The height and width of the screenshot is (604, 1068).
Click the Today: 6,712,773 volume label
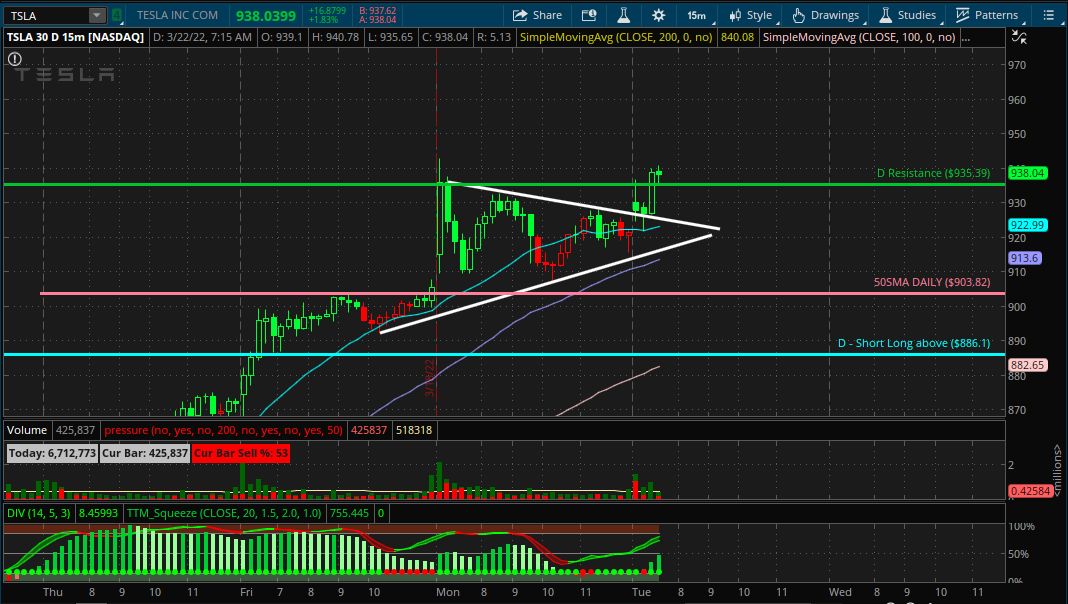[52, 454]
